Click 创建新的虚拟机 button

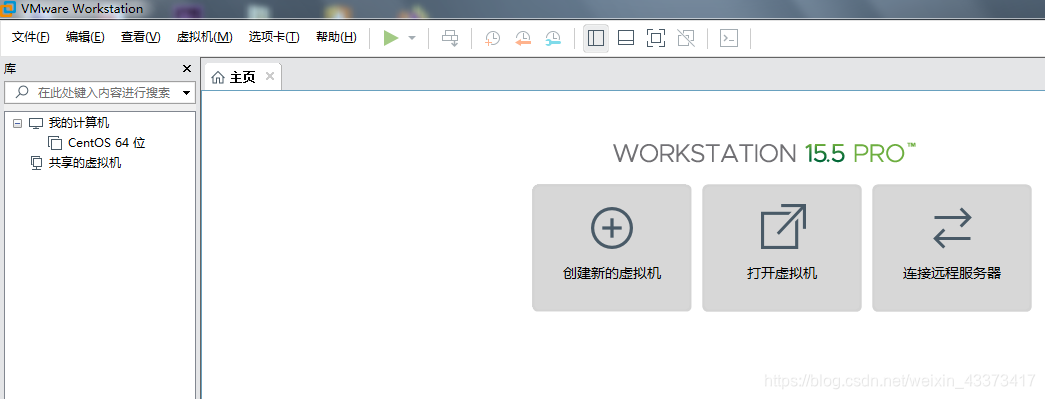[612, 248]
